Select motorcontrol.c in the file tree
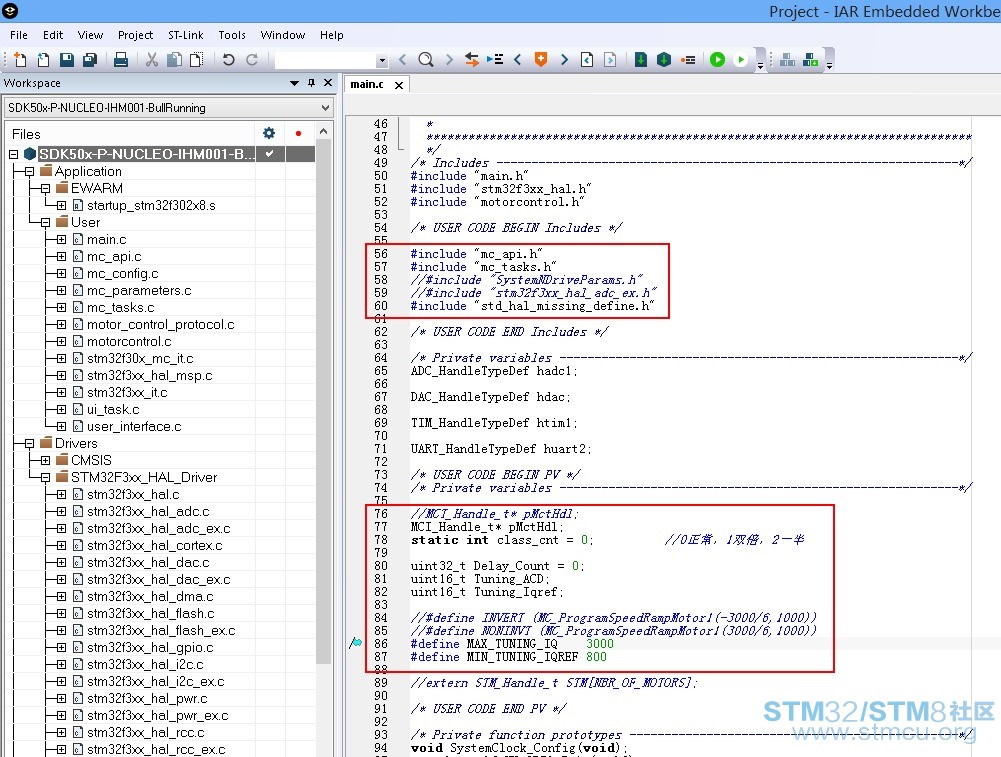 pyautogui.click(x=129, y=341)
